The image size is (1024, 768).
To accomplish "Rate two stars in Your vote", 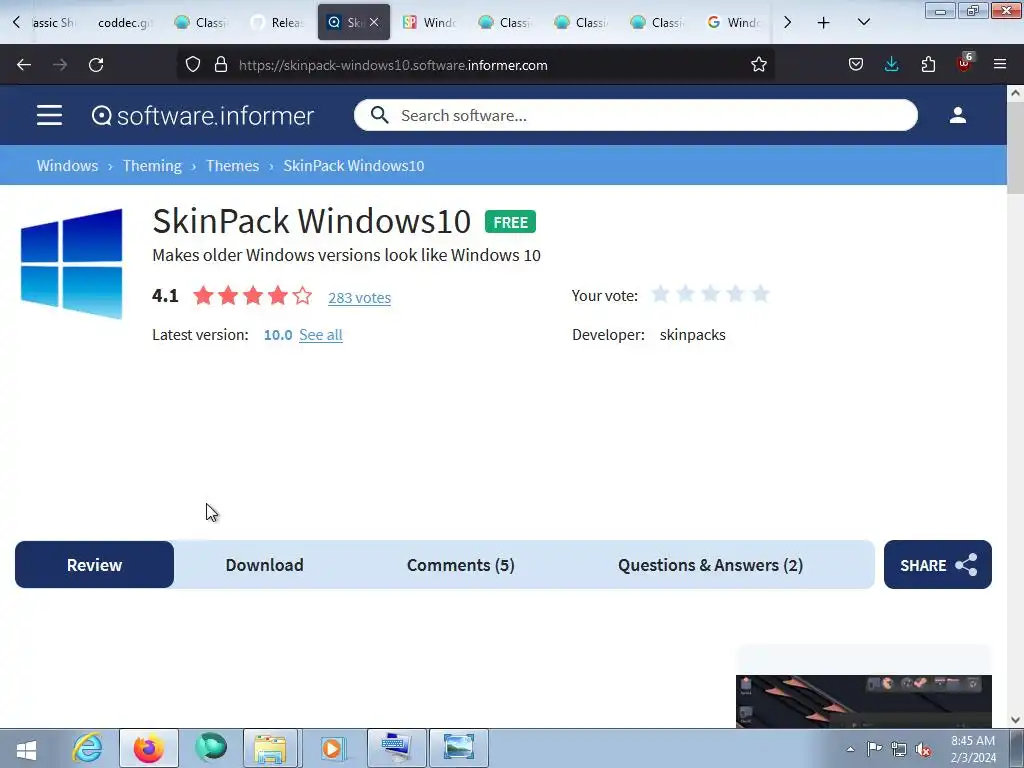I will click(x=685, y=295).
